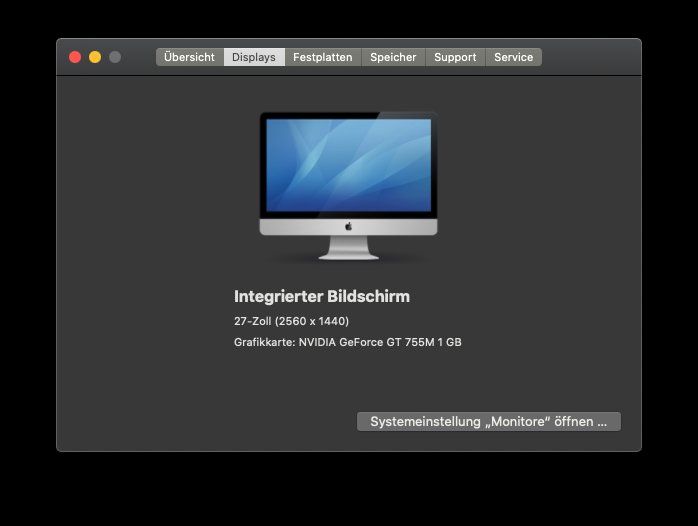The height and width of the screenshot is (526, 698).
Task: Click the Grafikkarte NVIDIA GeForce text
Action: (348, 342)
